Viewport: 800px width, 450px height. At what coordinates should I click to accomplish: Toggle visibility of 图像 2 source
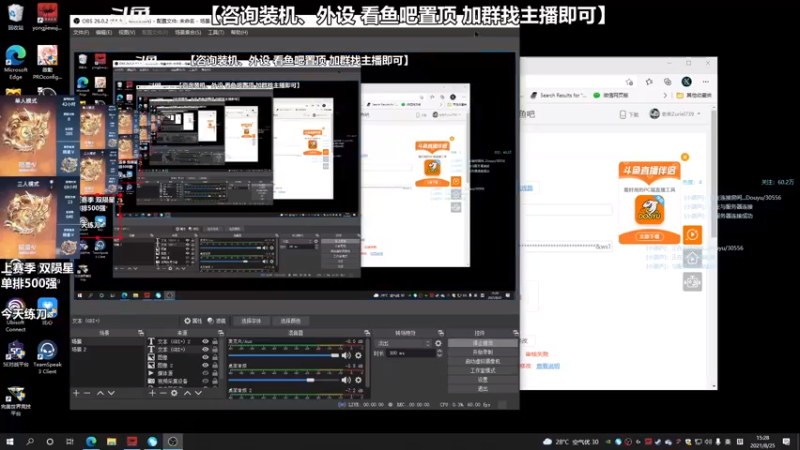coord(205,365)
